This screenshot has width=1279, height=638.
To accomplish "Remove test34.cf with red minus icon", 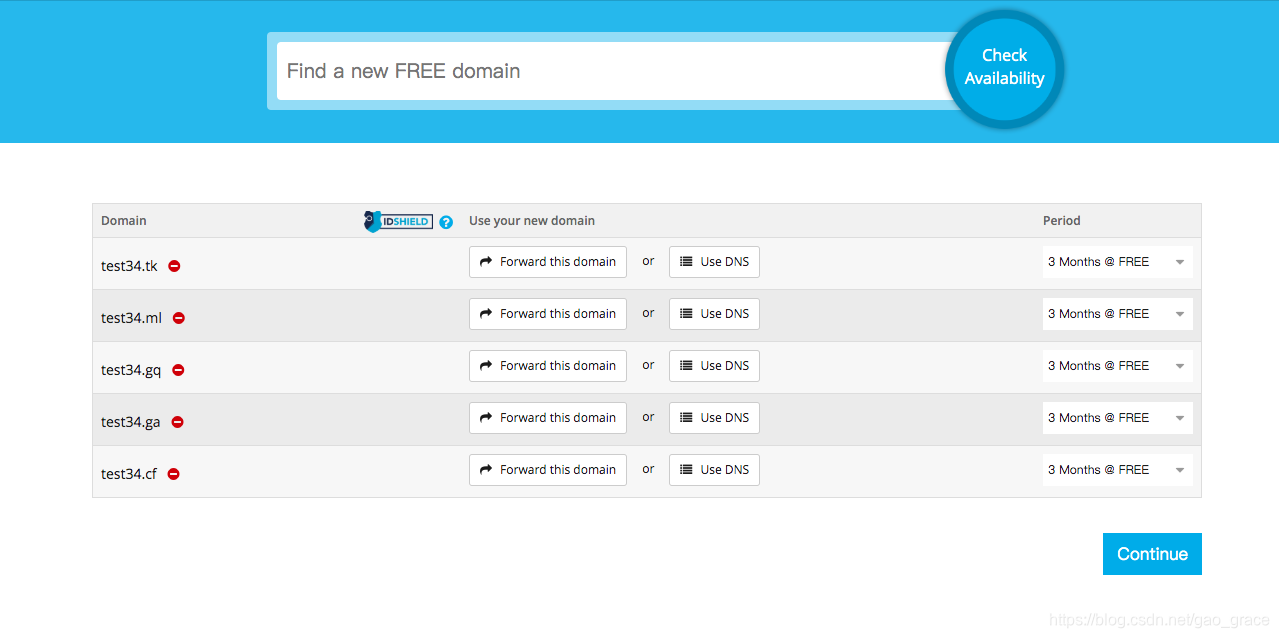I will click(x=173, y=474).
